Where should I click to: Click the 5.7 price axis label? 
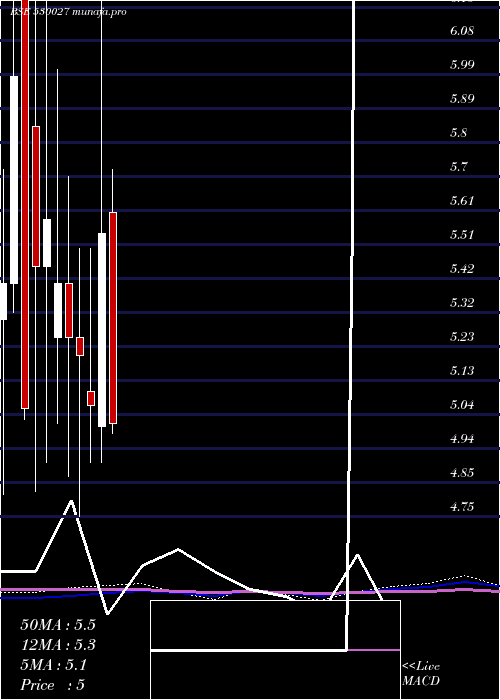(x=458, y=167)
